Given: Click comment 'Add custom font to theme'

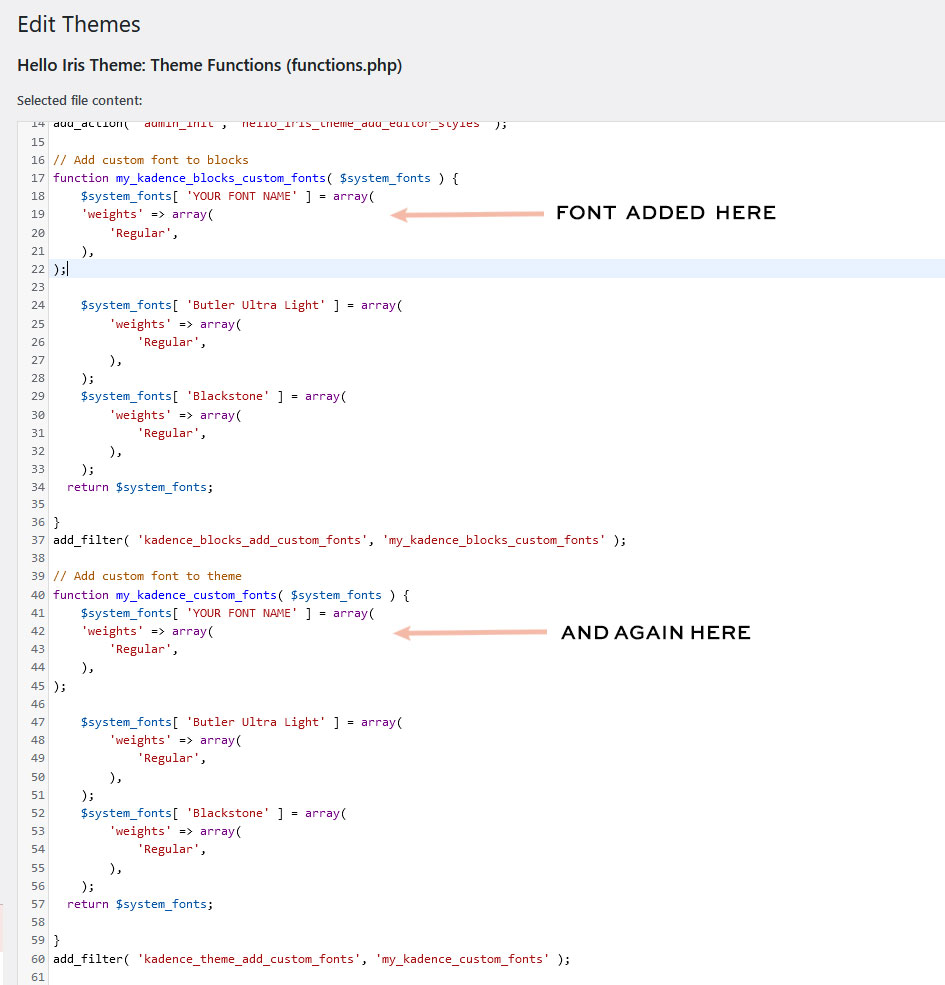Looking at the screenshot, I should click(x=147, y=576).
